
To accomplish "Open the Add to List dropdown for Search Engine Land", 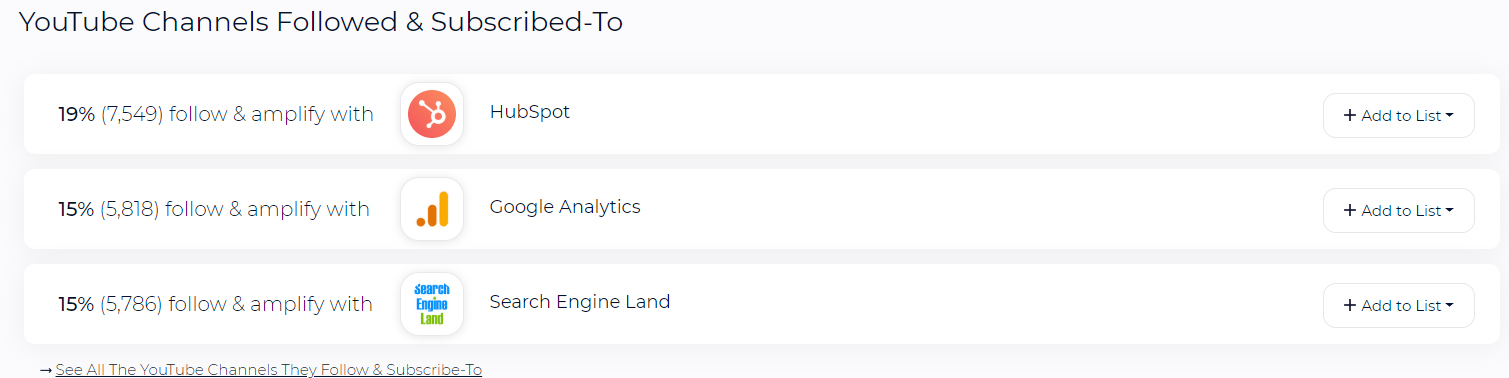I will tap(1398, 305).
